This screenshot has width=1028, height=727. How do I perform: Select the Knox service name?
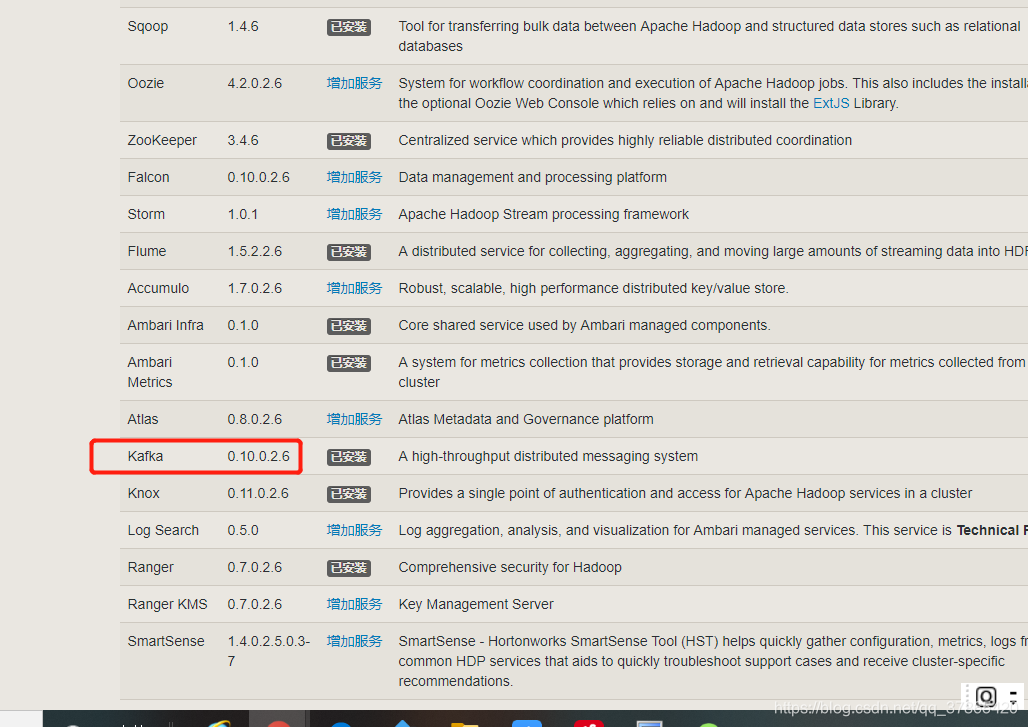click(144, 494)
